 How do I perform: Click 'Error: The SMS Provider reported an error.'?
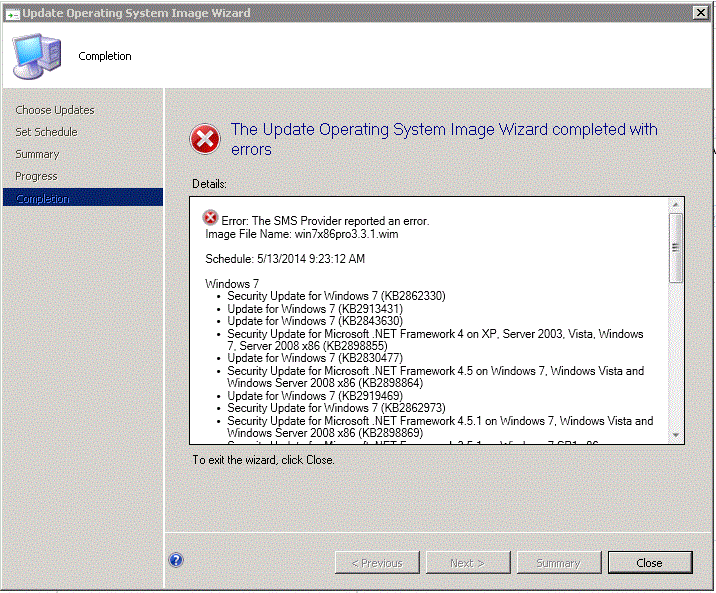click(x=325, y=221)
